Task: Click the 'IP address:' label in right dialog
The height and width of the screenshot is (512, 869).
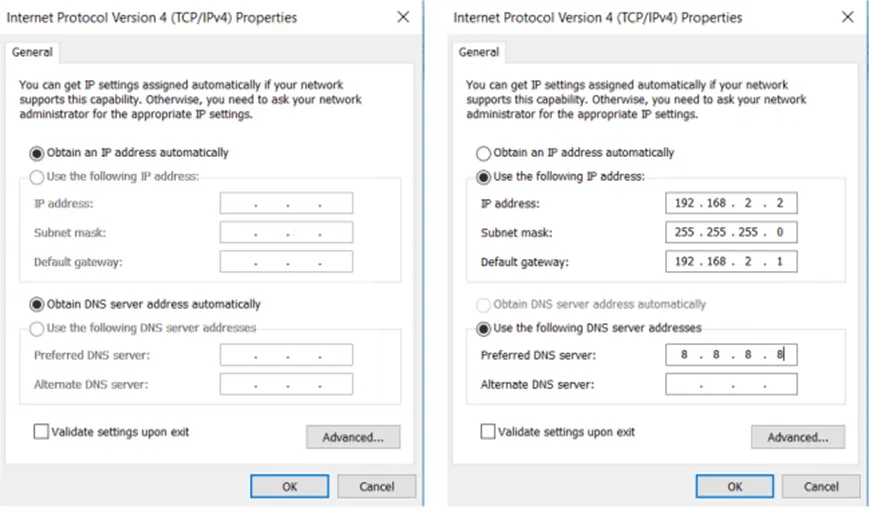Action: 510,203
